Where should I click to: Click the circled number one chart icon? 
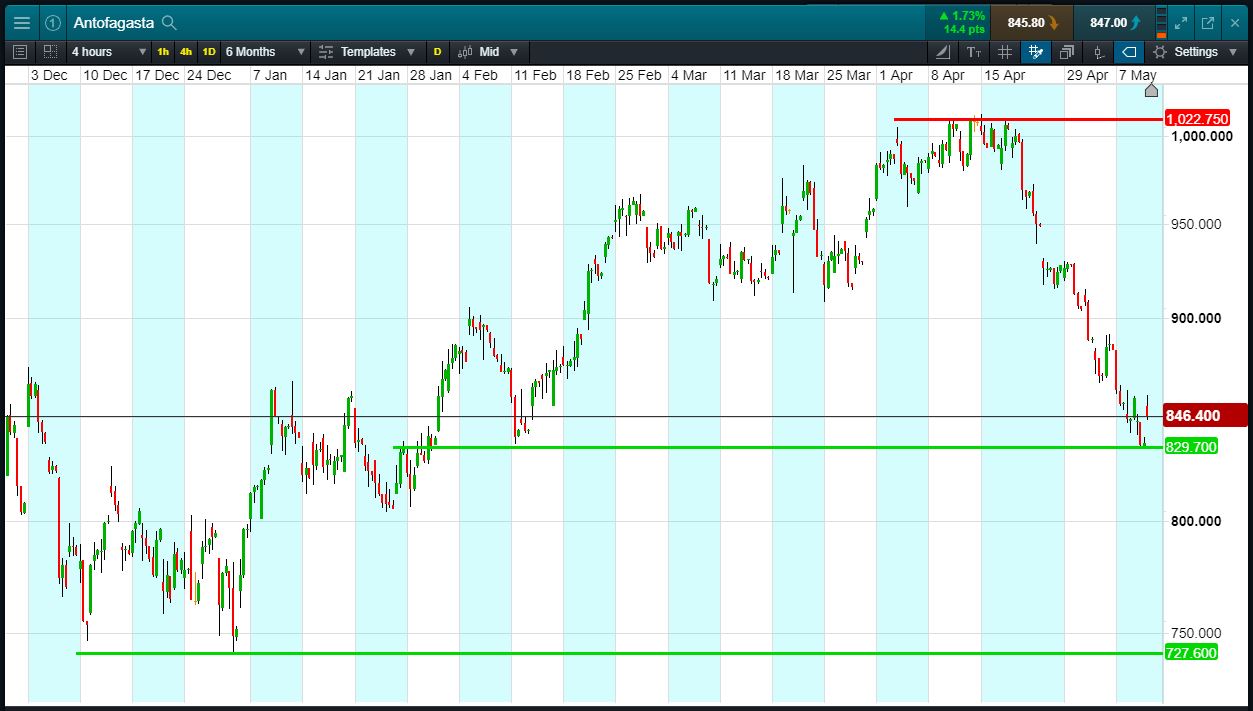(52, 22)
